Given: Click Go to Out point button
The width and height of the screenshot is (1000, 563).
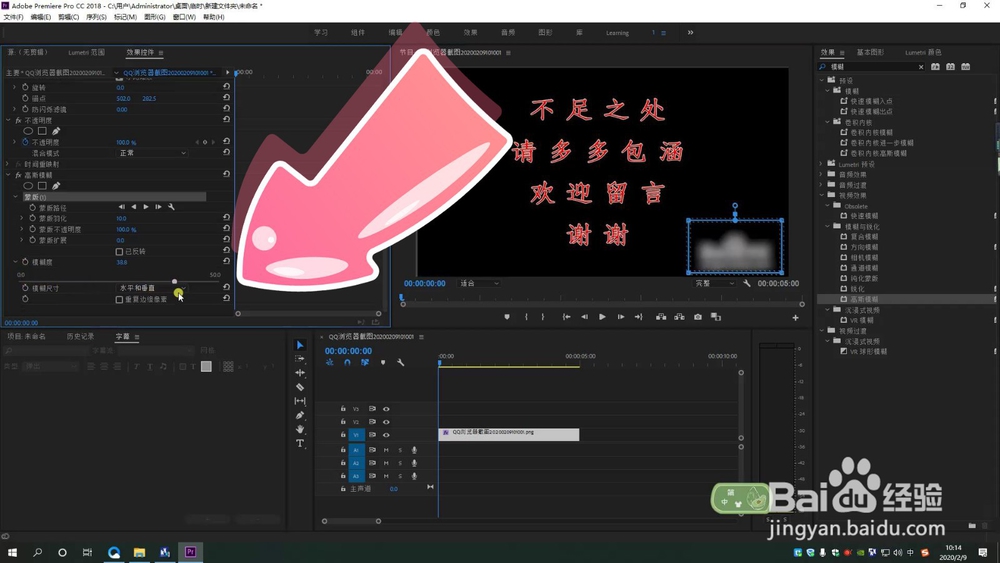Looking at the screenshot, I should [638, 317].
